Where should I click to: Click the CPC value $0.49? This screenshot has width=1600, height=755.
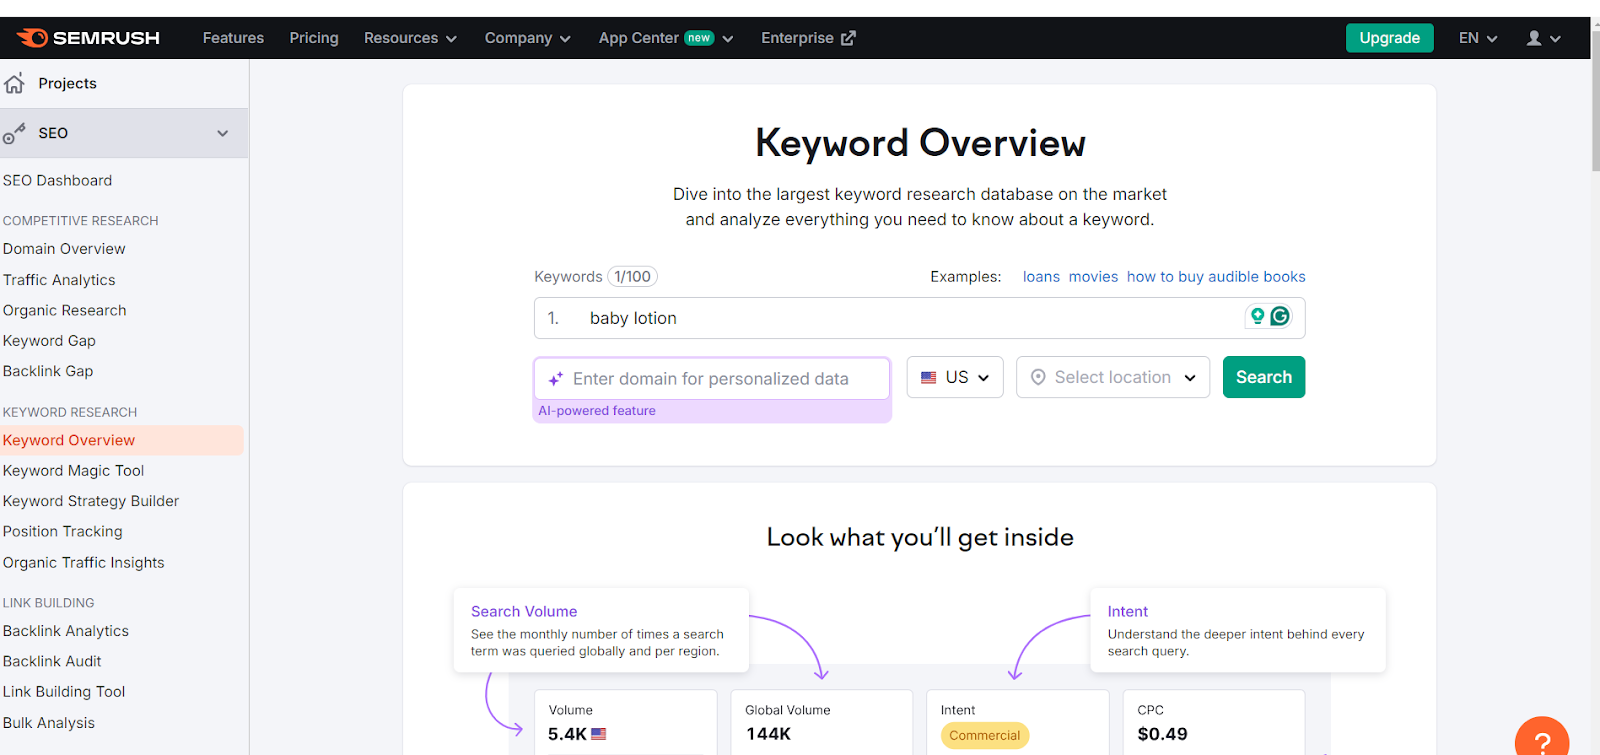point(1163,734)
